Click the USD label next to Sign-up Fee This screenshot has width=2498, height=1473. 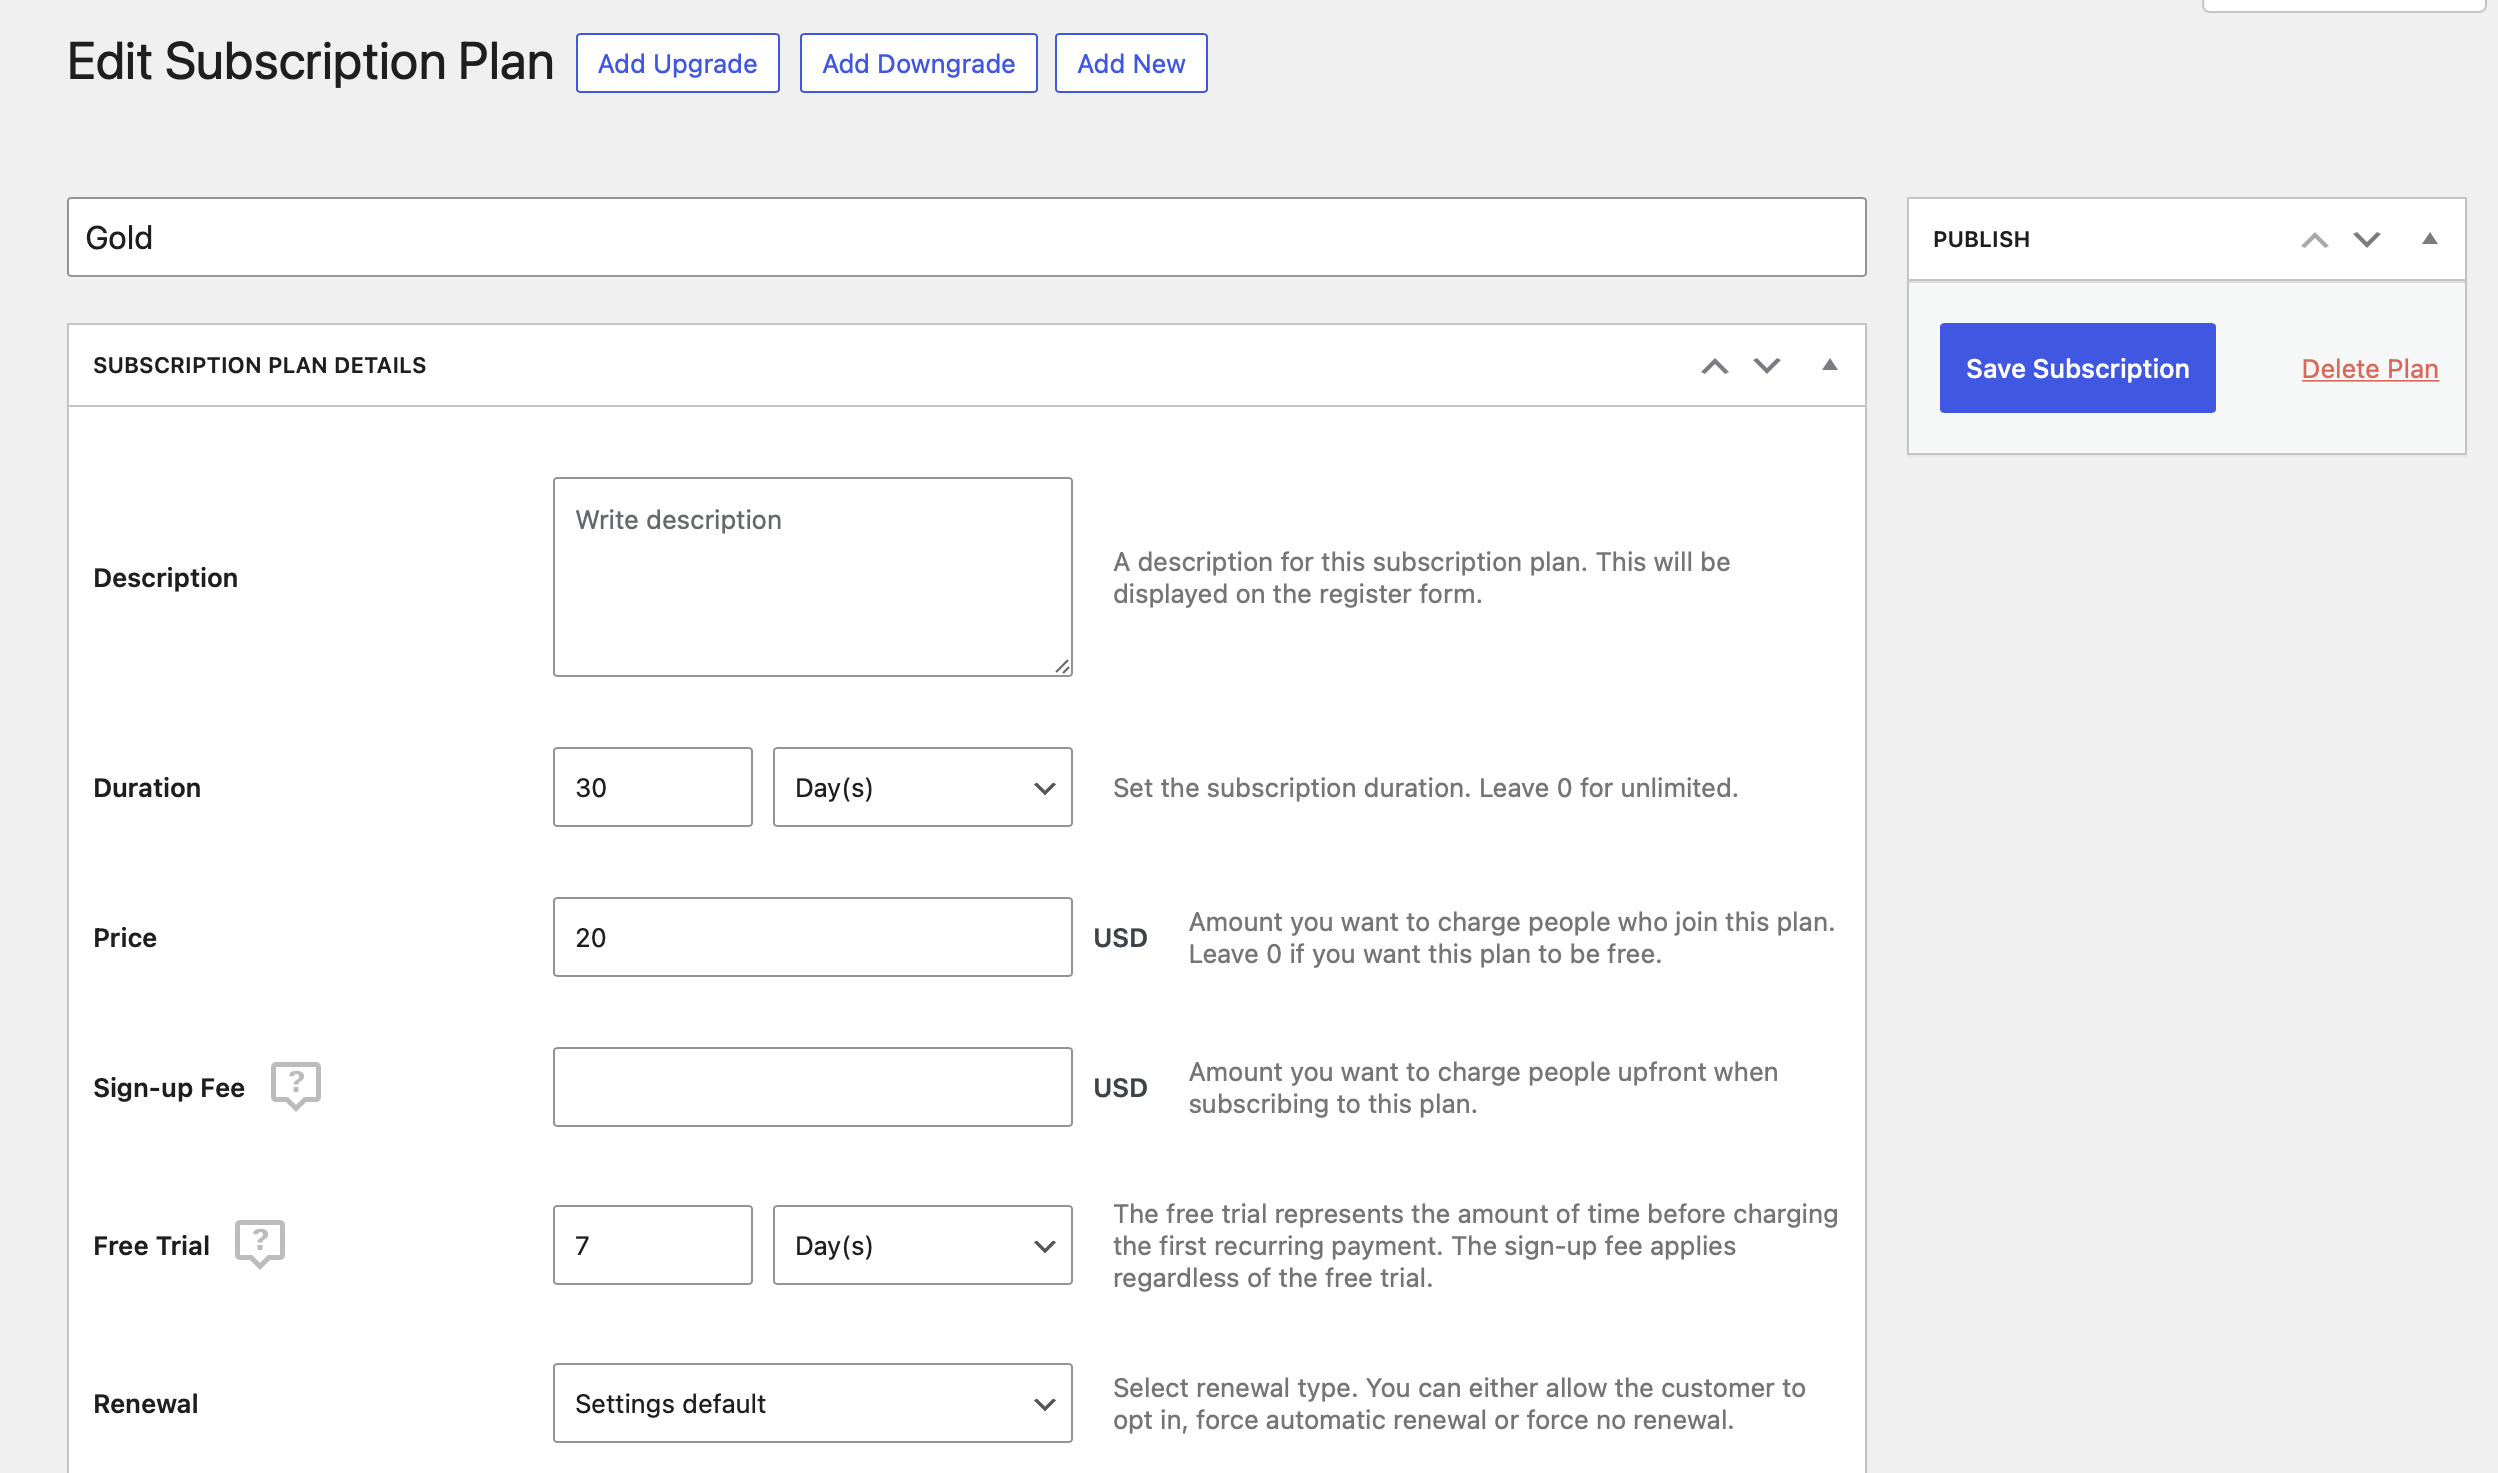(x=1120, y=1088)
